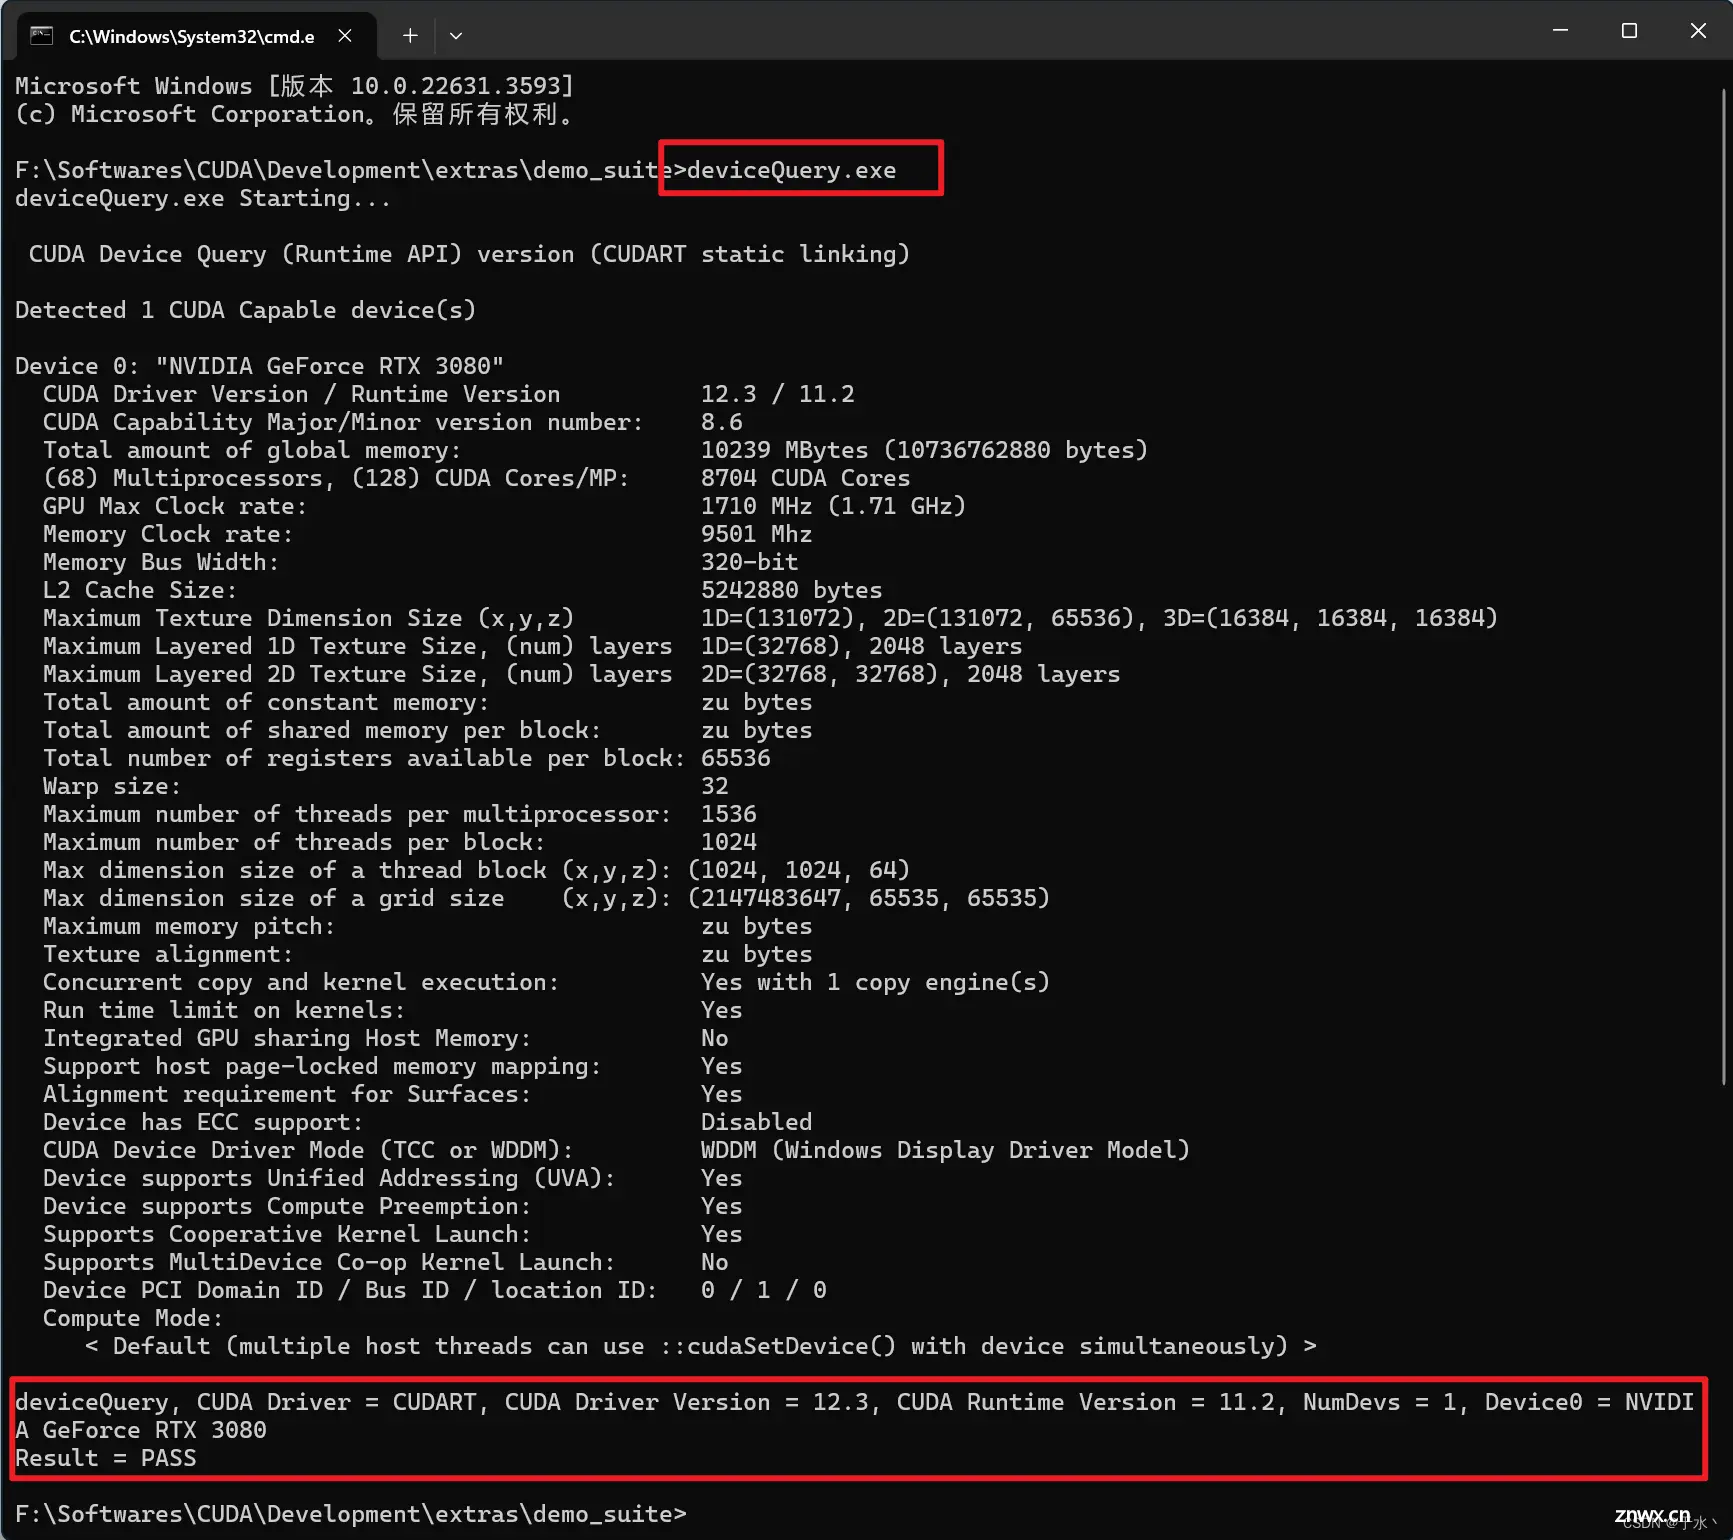This screenshot has height=1540, width=1733.
Task: Click 'CUDA Device Query (Runtime API)' header line
Action: pyautogui.click(x=469, y=254)
